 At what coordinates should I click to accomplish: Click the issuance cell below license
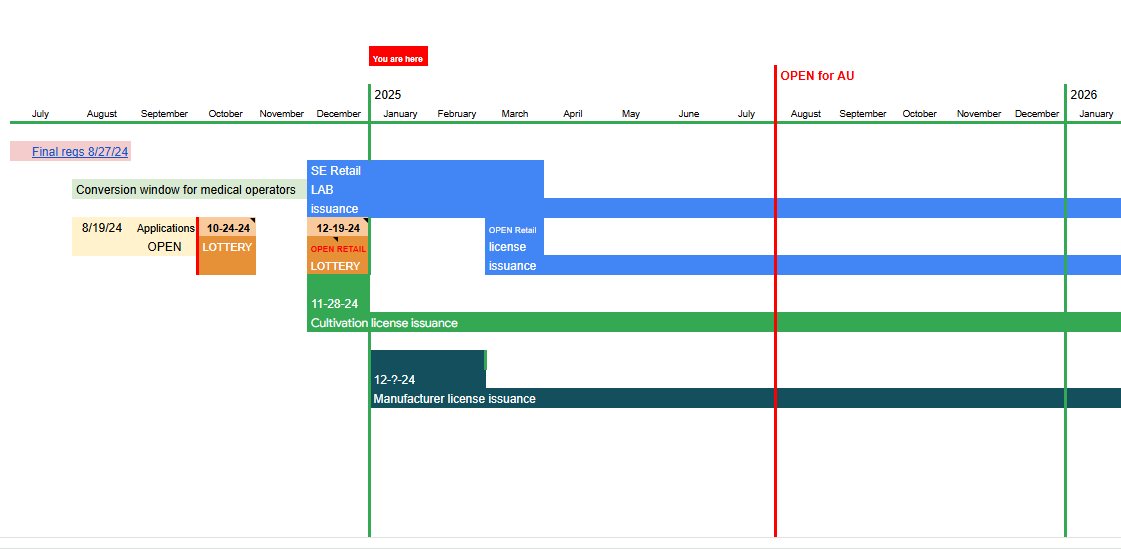click(x=514, y=266)
